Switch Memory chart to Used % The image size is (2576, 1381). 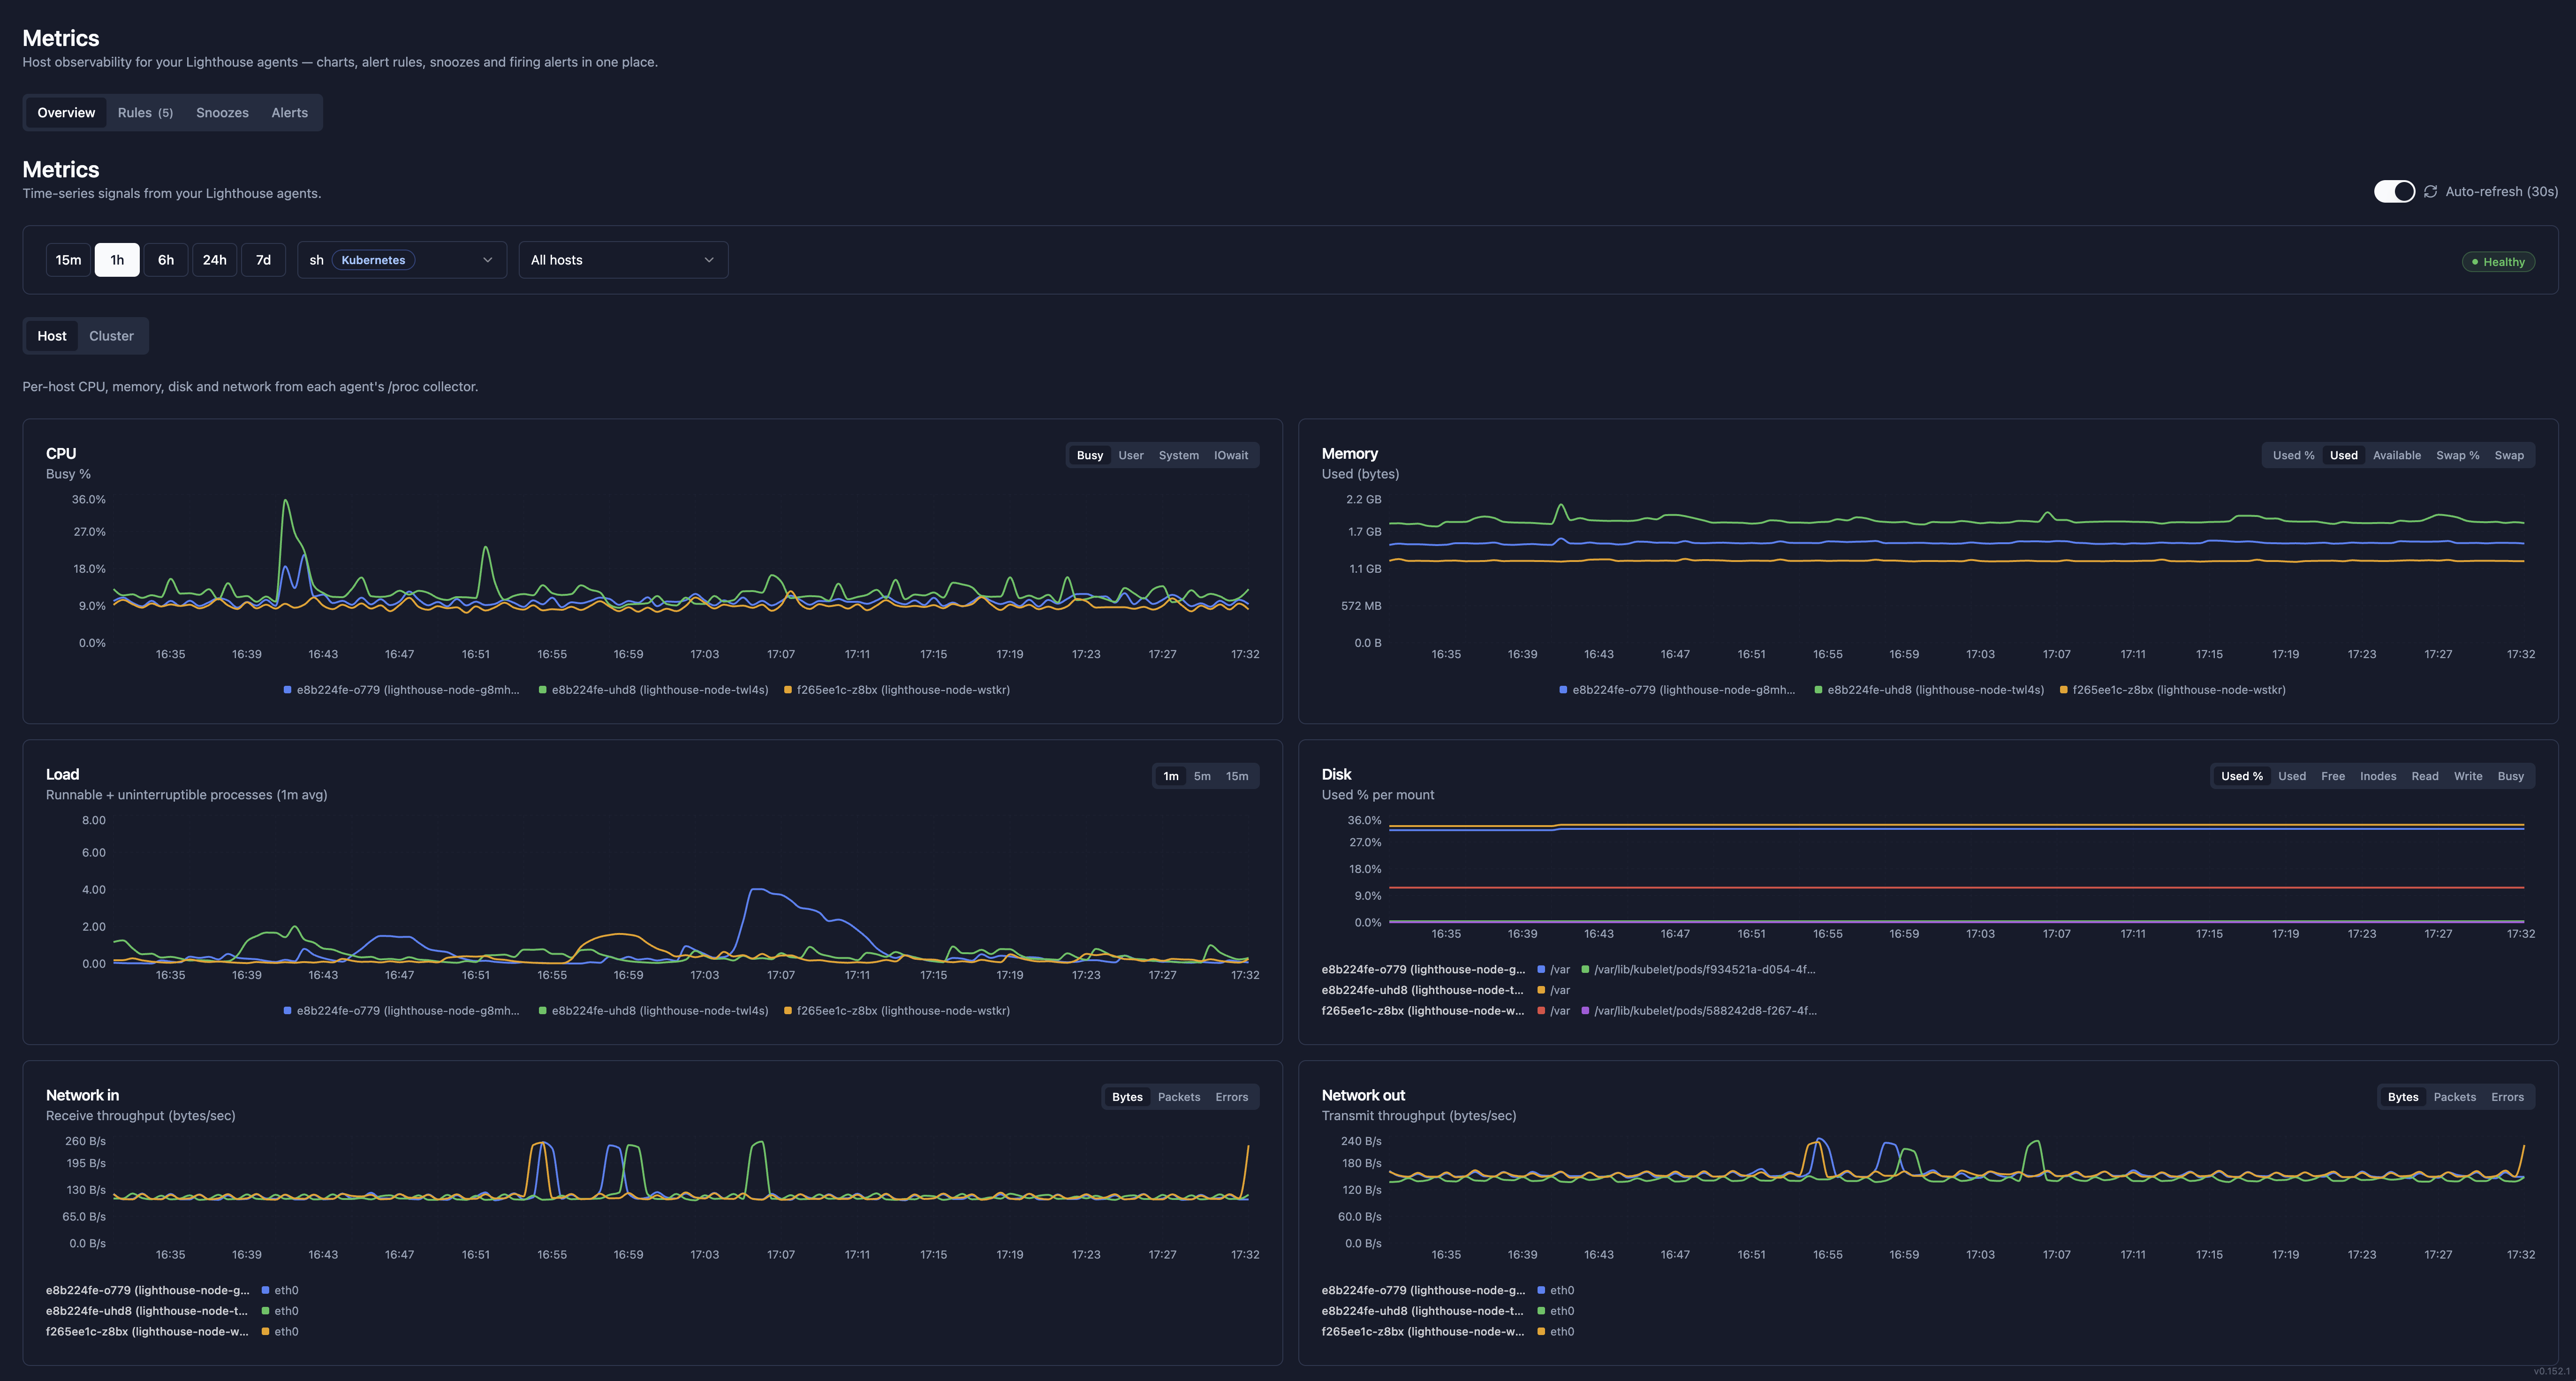tap(2294, 455)
